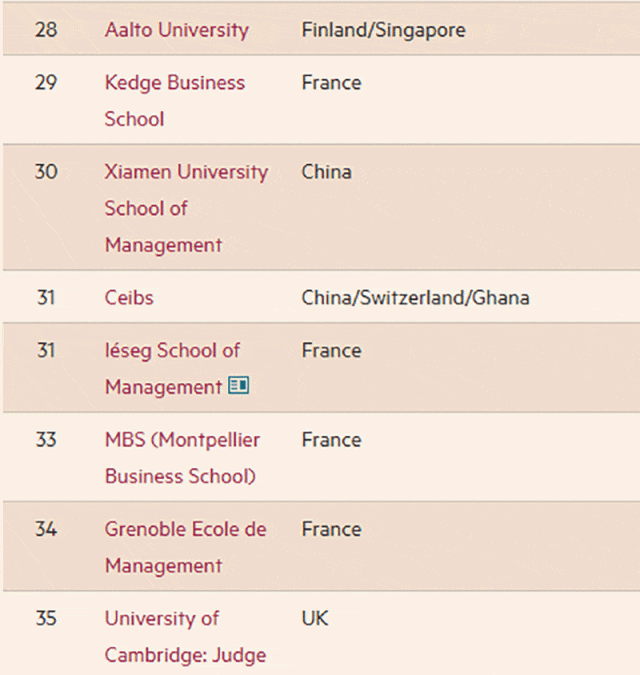Click France in the Montpellier row

coord(331,440)
